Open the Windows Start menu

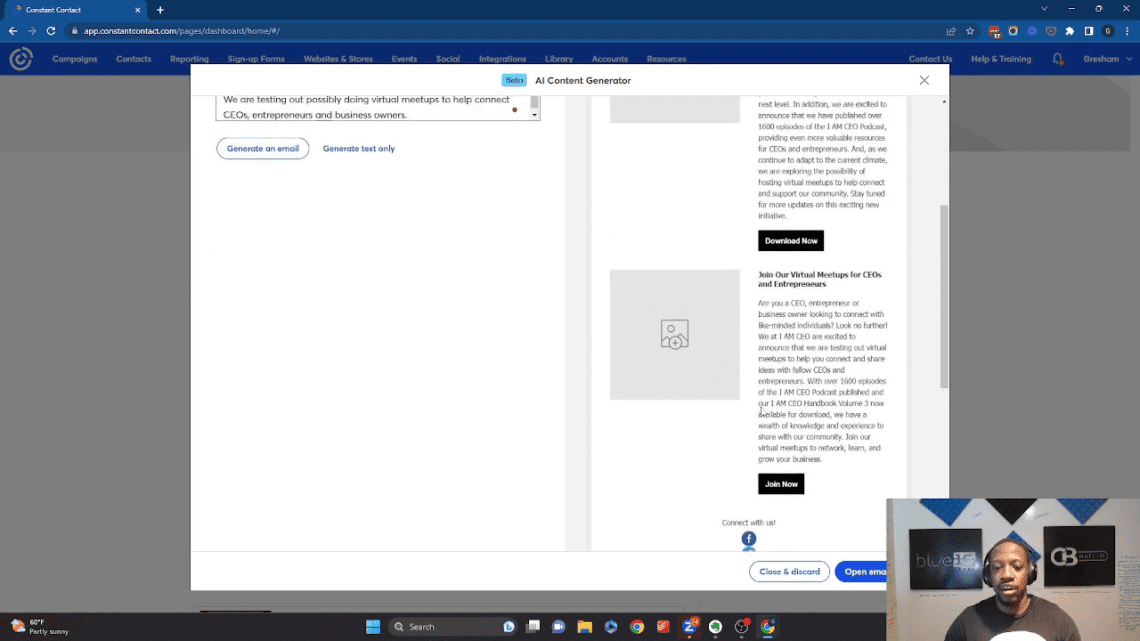pos(374,627)
